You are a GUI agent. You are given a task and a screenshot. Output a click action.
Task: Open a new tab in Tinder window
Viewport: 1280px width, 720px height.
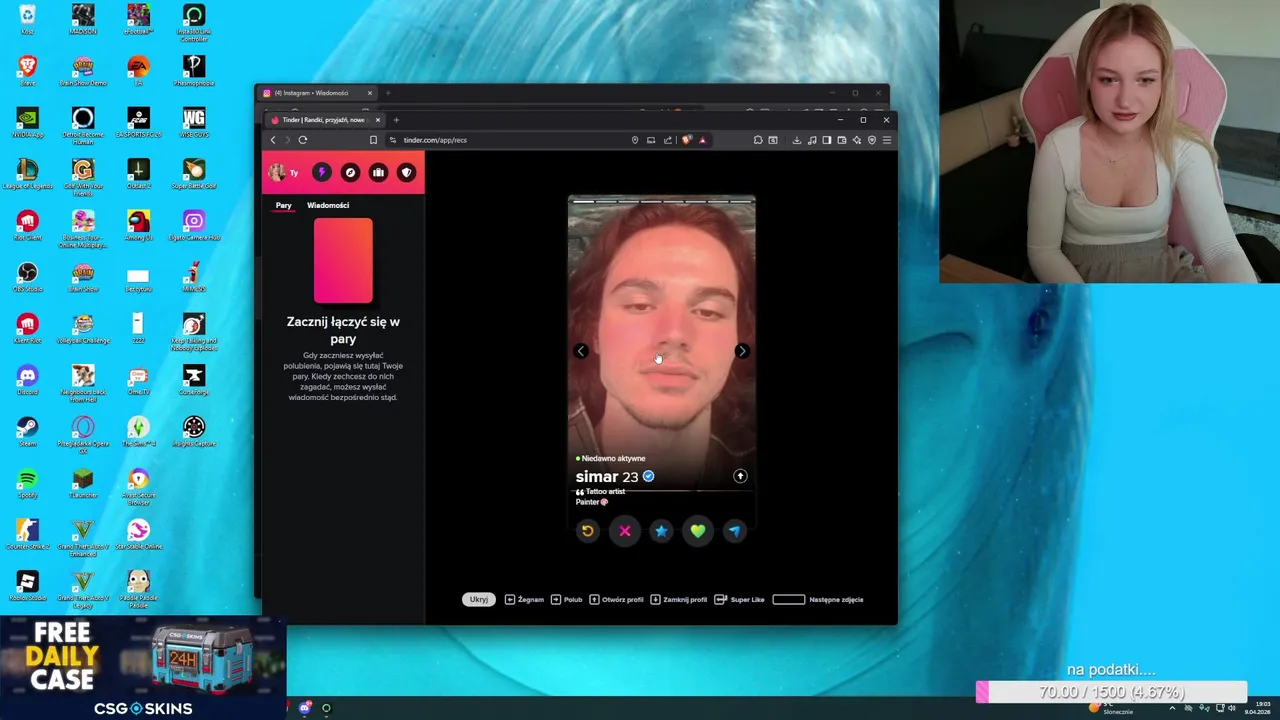(x=396, y=120)
